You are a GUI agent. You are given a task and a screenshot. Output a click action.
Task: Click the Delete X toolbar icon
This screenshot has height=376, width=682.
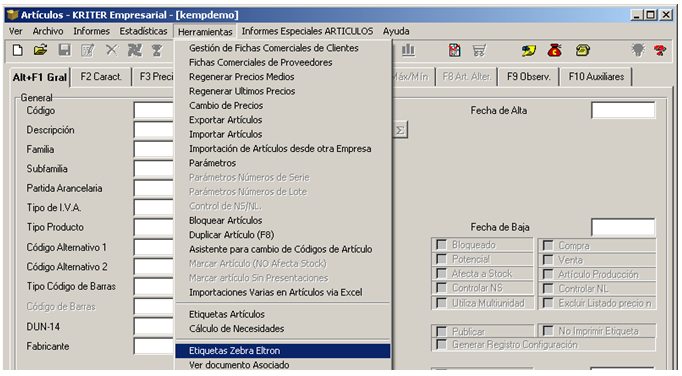112,50
